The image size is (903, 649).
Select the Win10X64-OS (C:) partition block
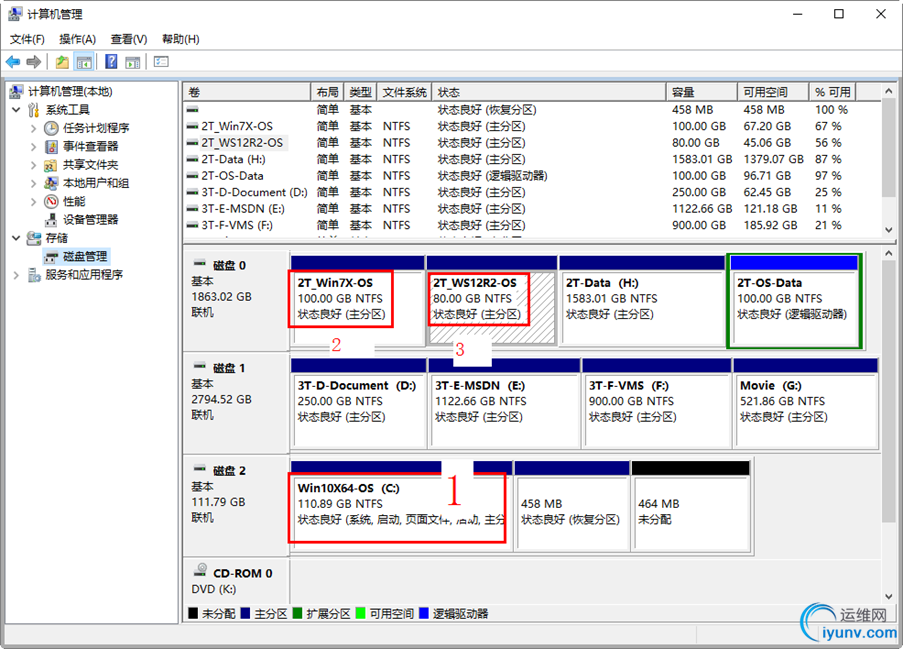point(396,504)
